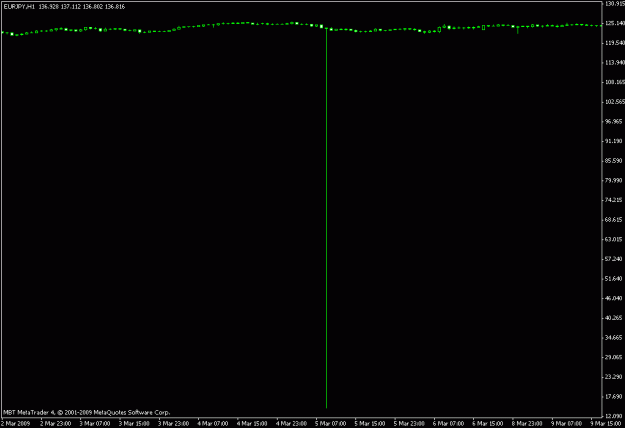The height and width of the screenshot is (428, 625).
Task: Click the 3 Mar 23:00 time label
Action: [x=173, y=423]
